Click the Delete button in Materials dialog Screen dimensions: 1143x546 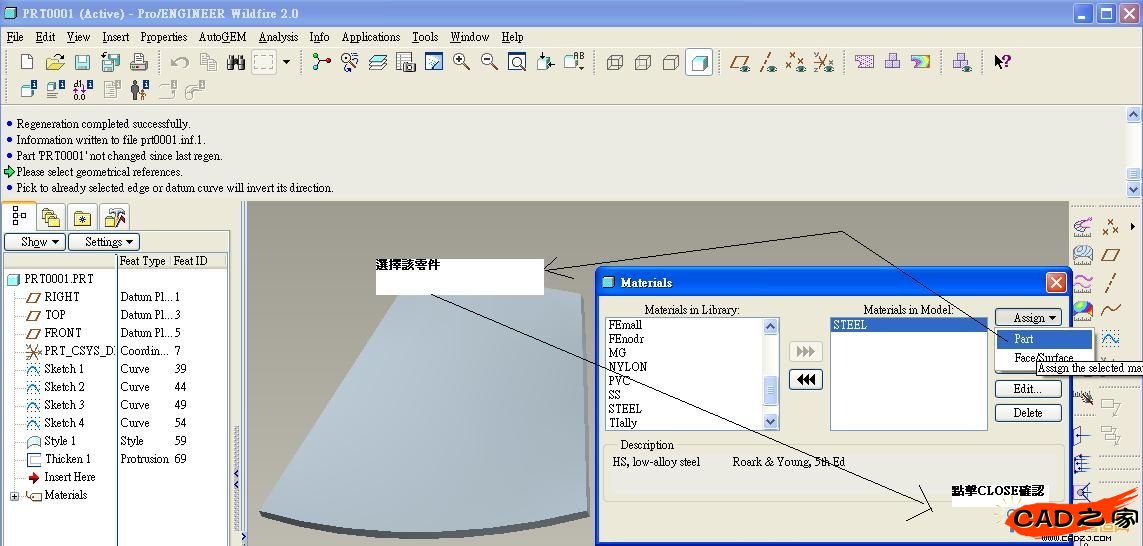pyautogui.click(x=1027, y=413)
